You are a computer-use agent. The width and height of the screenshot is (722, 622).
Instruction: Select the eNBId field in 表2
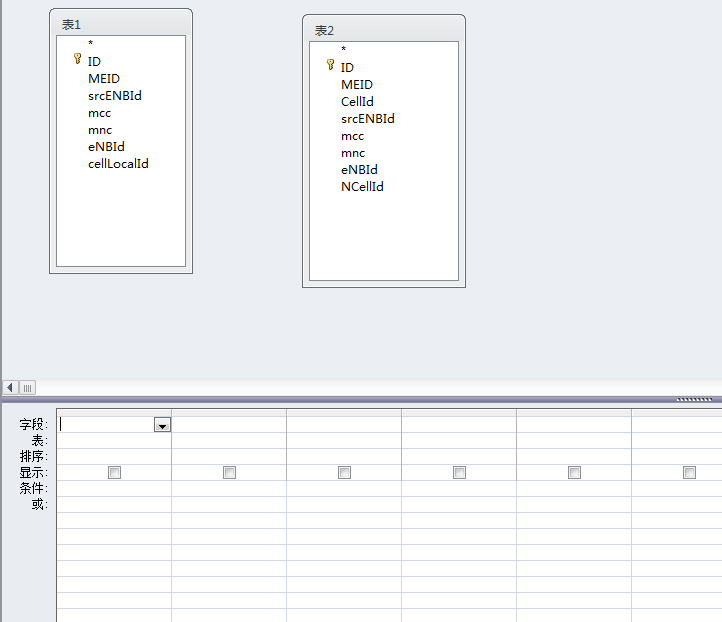[x=359, y=170]
